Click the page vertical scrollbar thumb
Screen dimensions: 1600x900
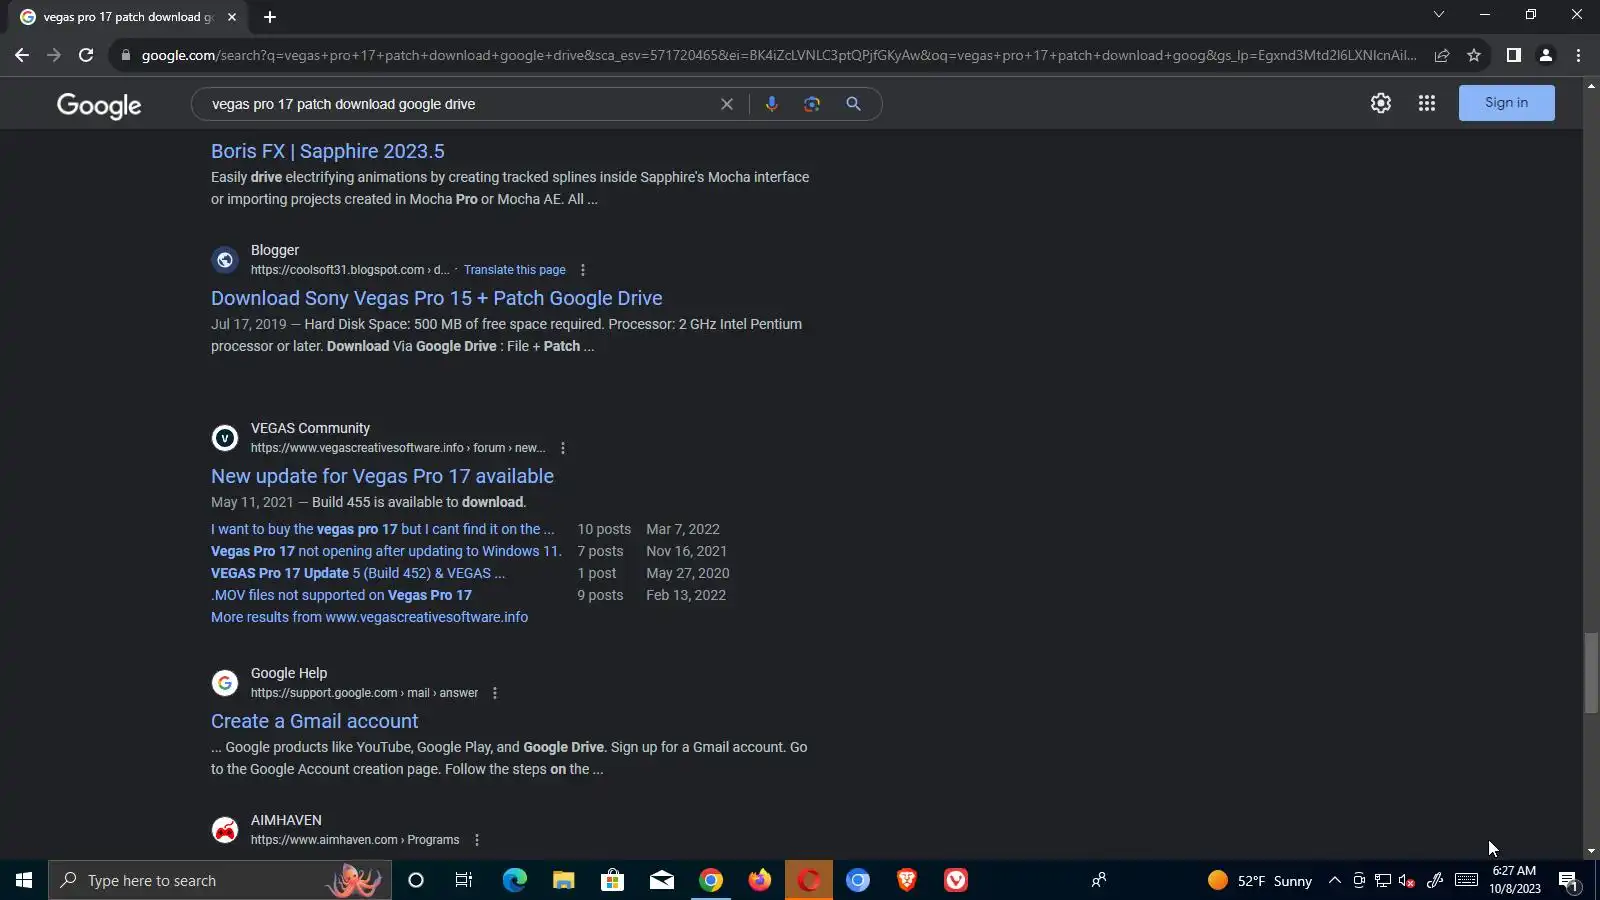tap(1591, 673)
